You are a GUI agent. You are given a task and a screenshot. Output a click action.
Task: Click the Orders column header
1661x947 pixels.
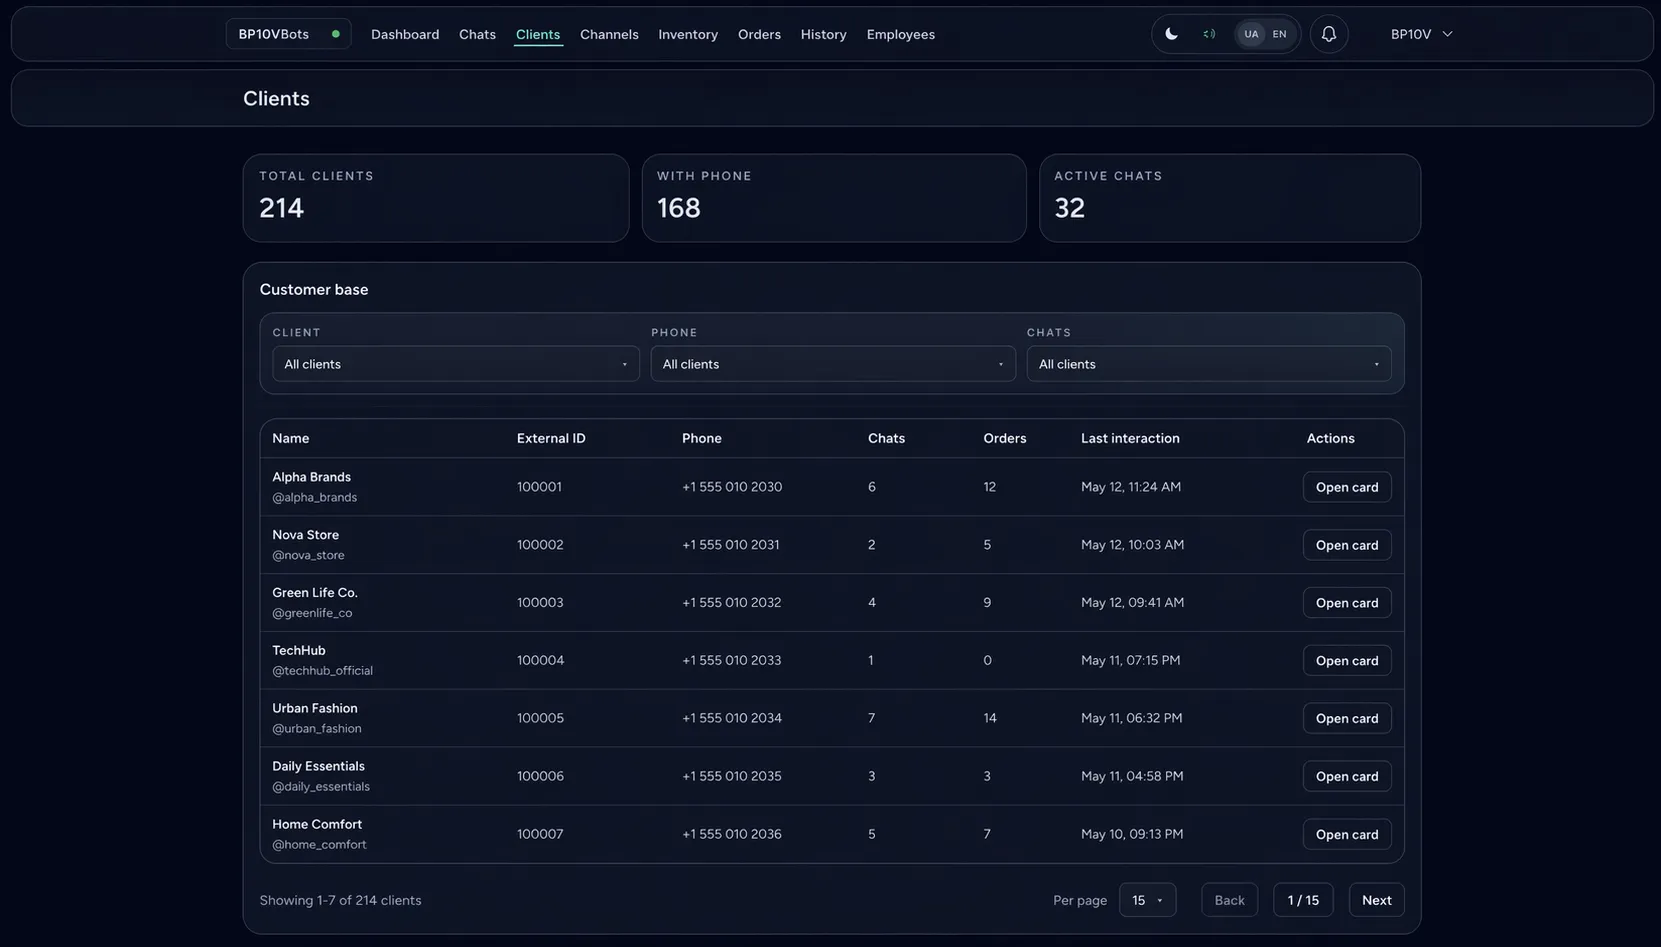1004,438
